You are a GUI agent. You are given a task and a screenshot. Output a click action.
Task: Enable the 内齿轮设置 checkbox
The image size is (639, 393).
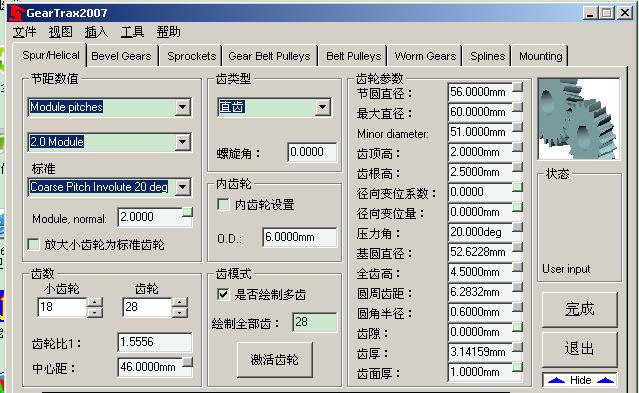223,204
